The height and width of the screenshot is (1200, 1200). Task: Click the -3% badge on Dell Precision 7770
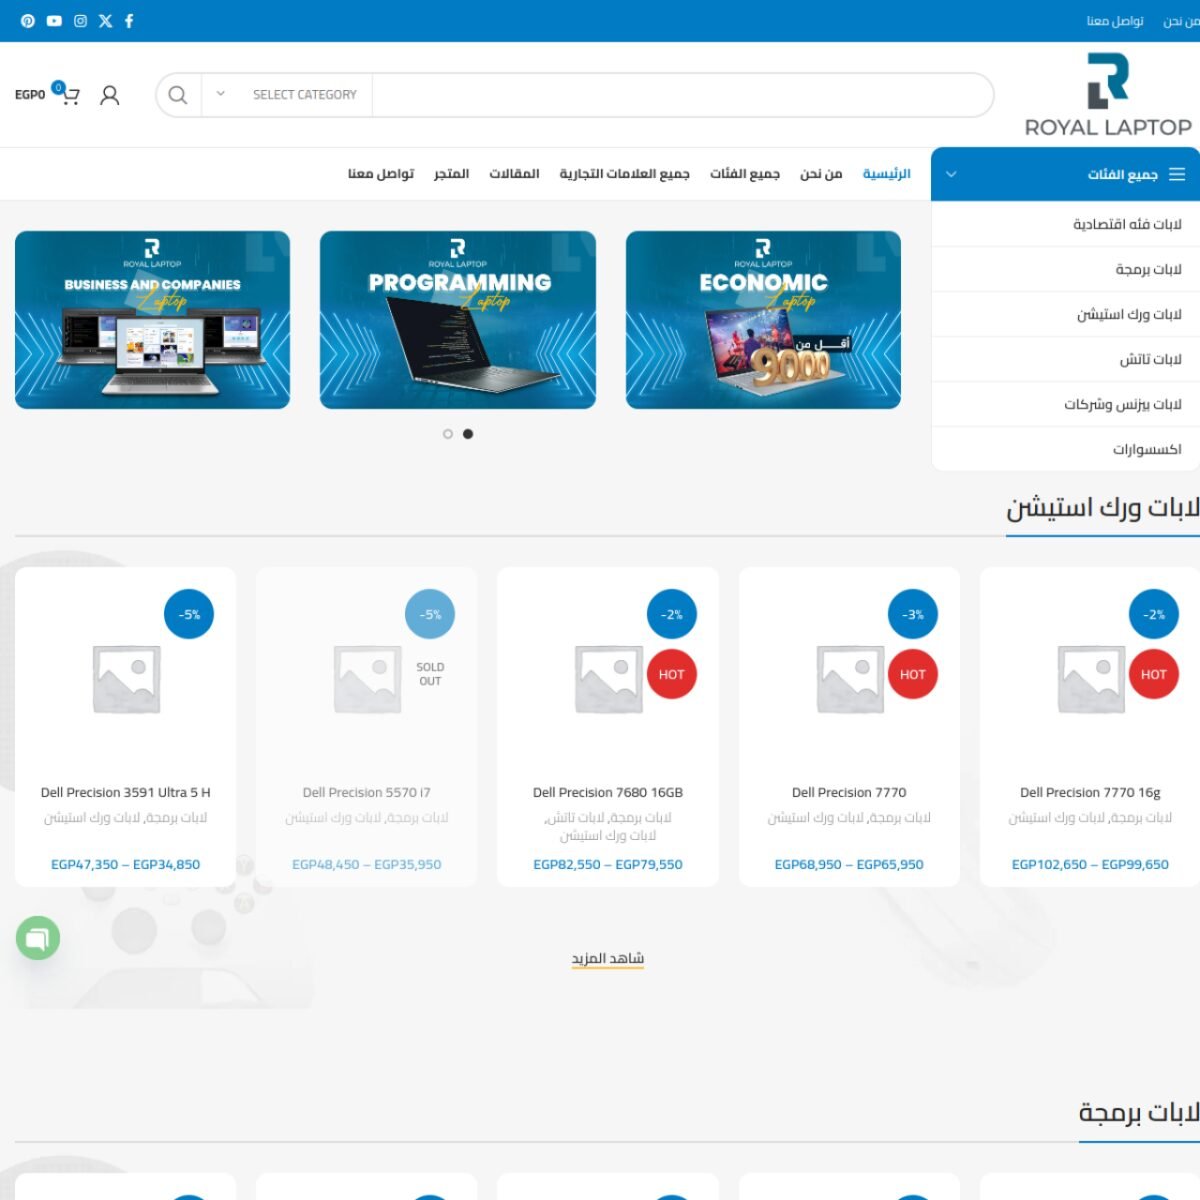(x=913, y=615)
